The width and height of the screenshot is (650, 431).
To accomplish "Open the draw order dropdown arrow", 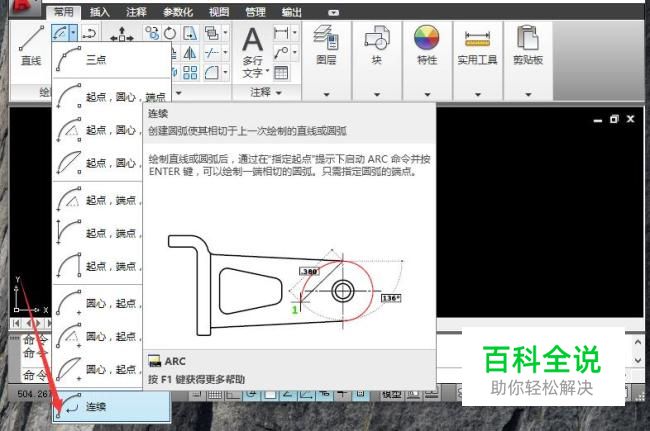I will 226,33.
